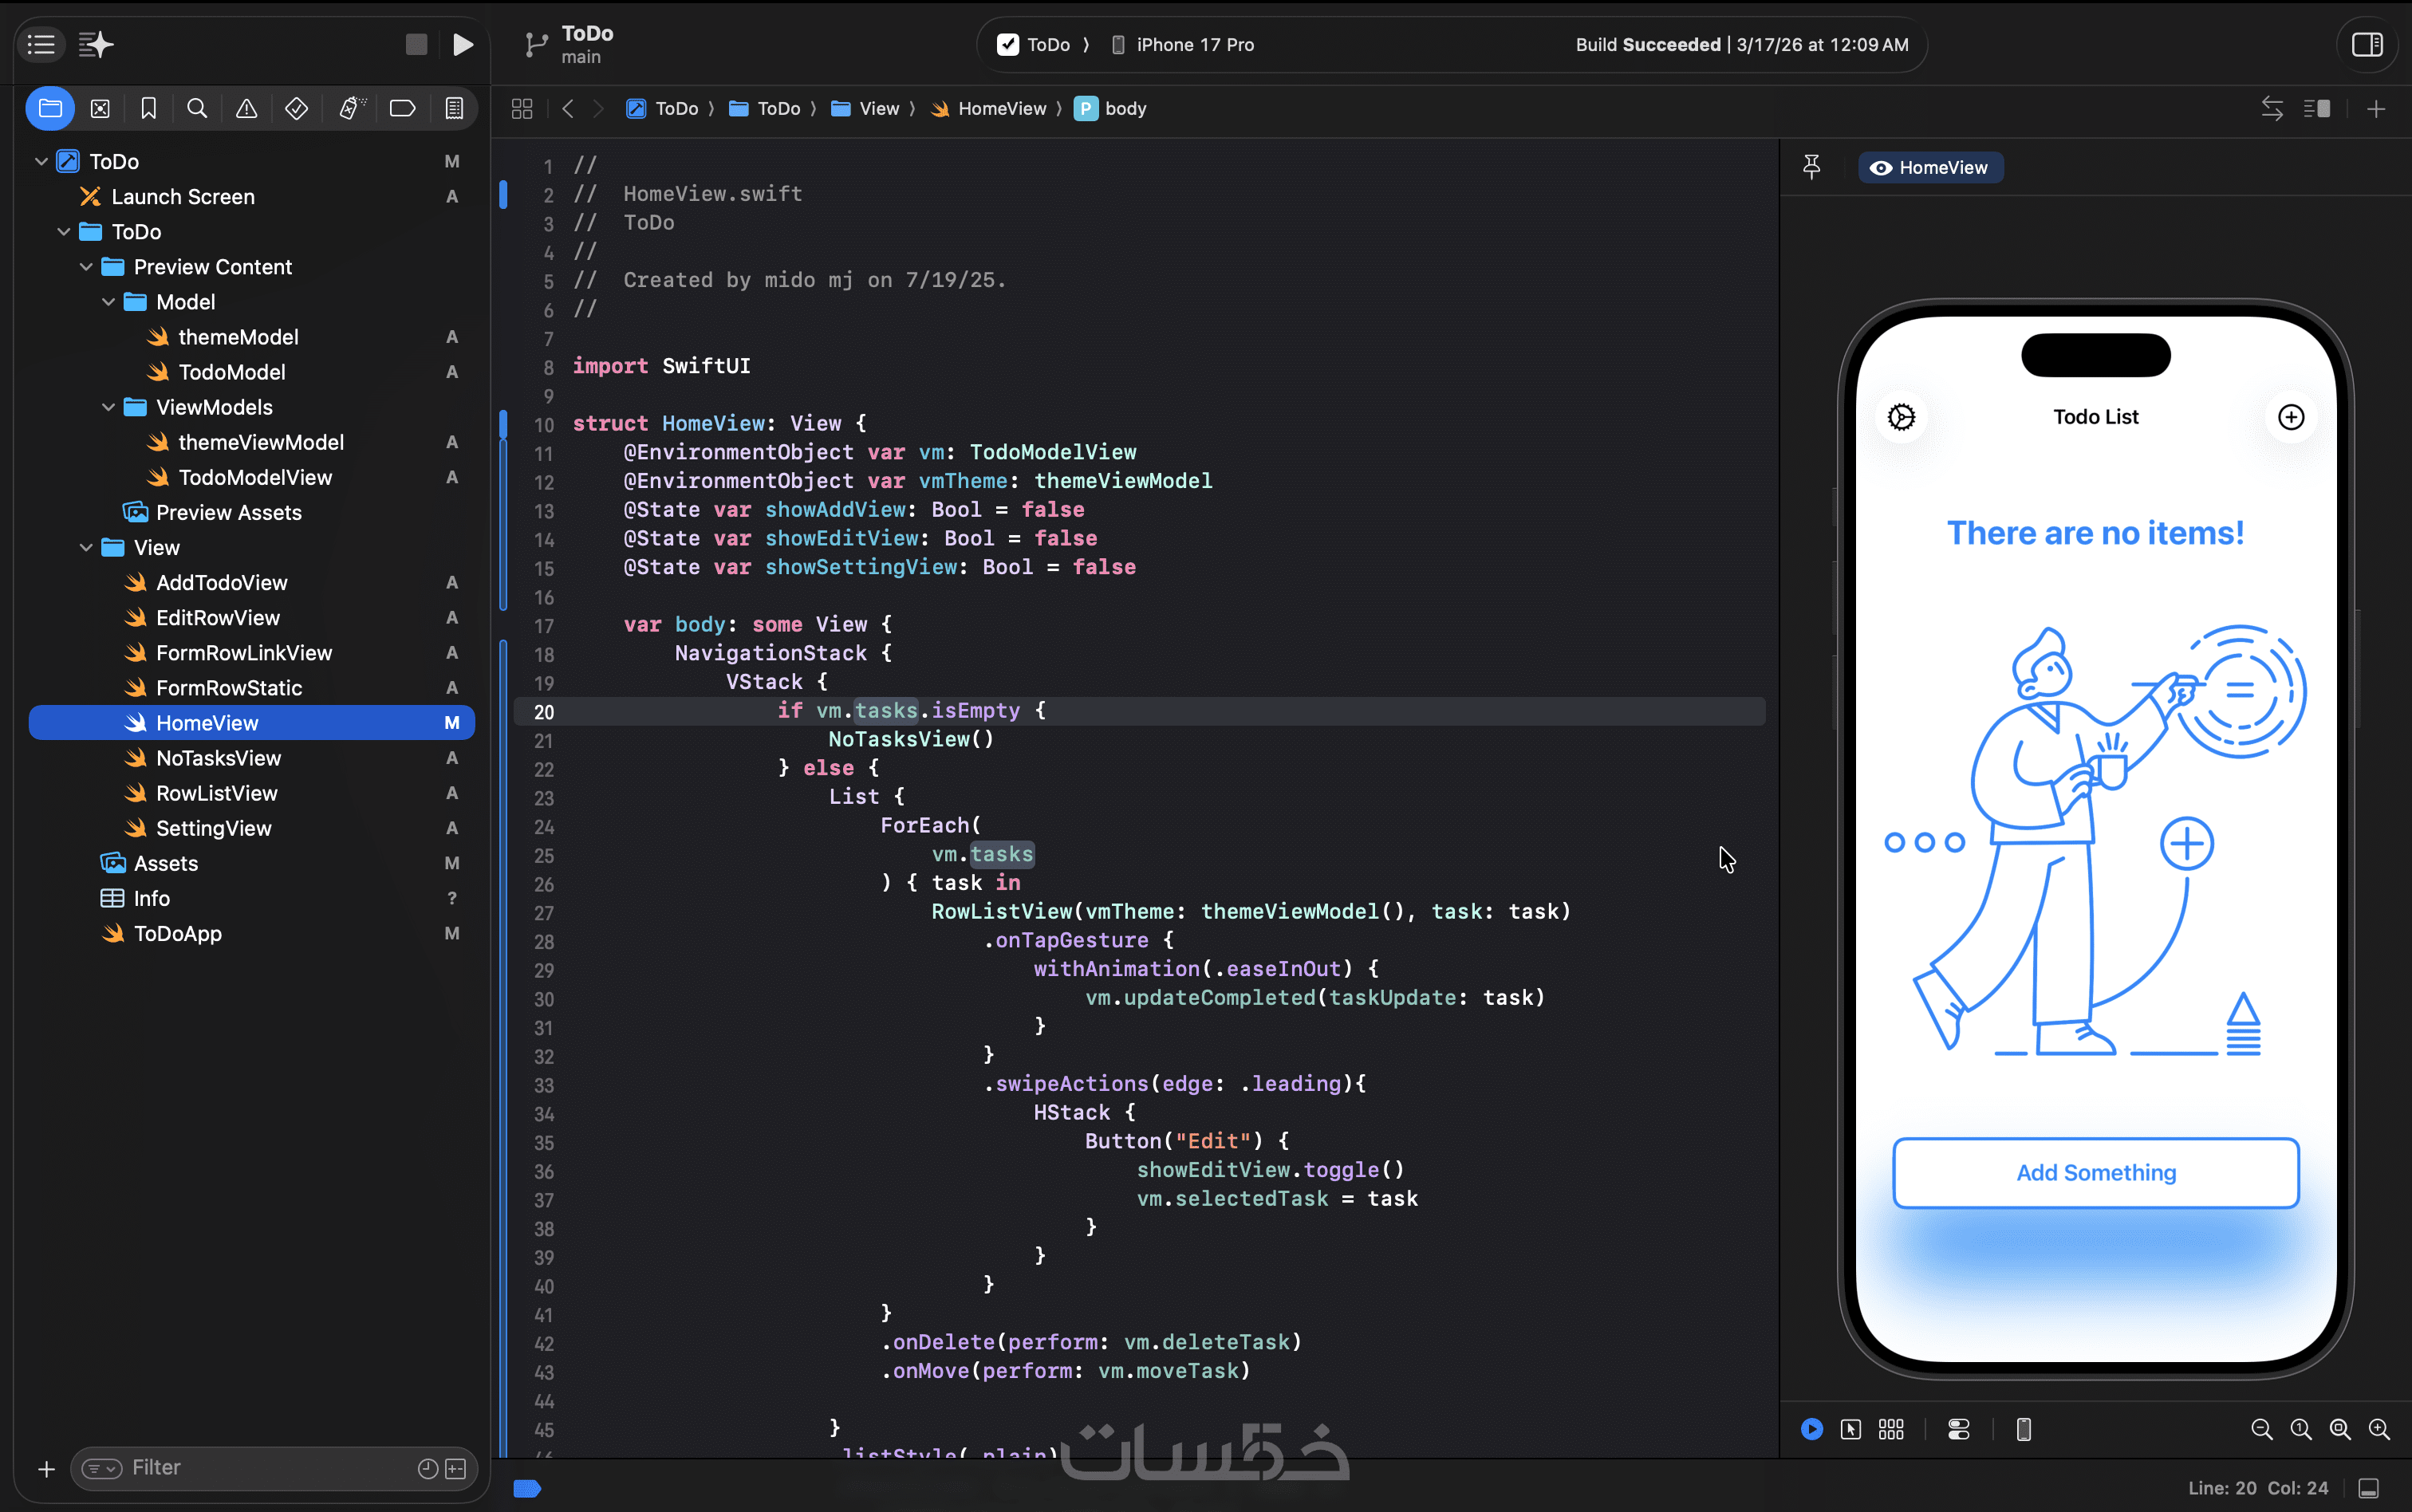The height and width of the screenshot is (1512, 2412).
Task: Collapse the Preview Content folder
Action: click(86, 267)
